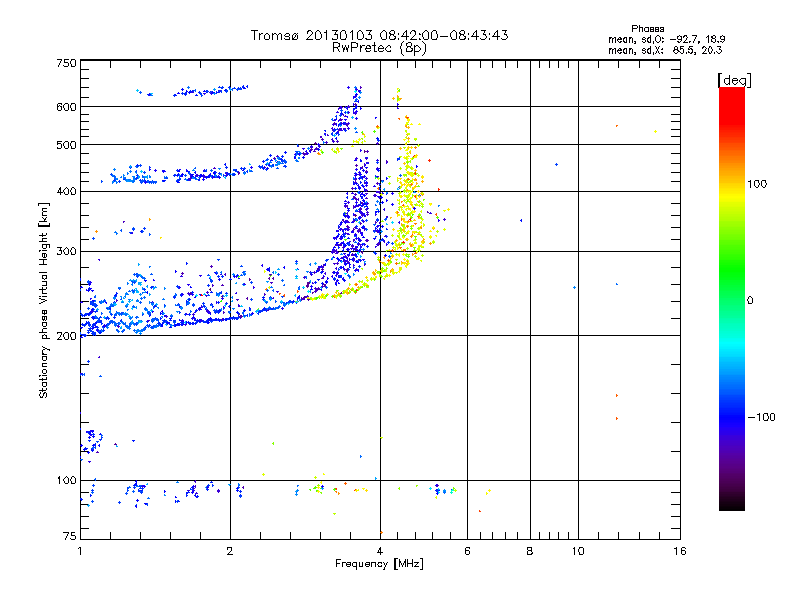Click the frequency axis label "1"
The image size is (800, 600).
tap(80, 551)
